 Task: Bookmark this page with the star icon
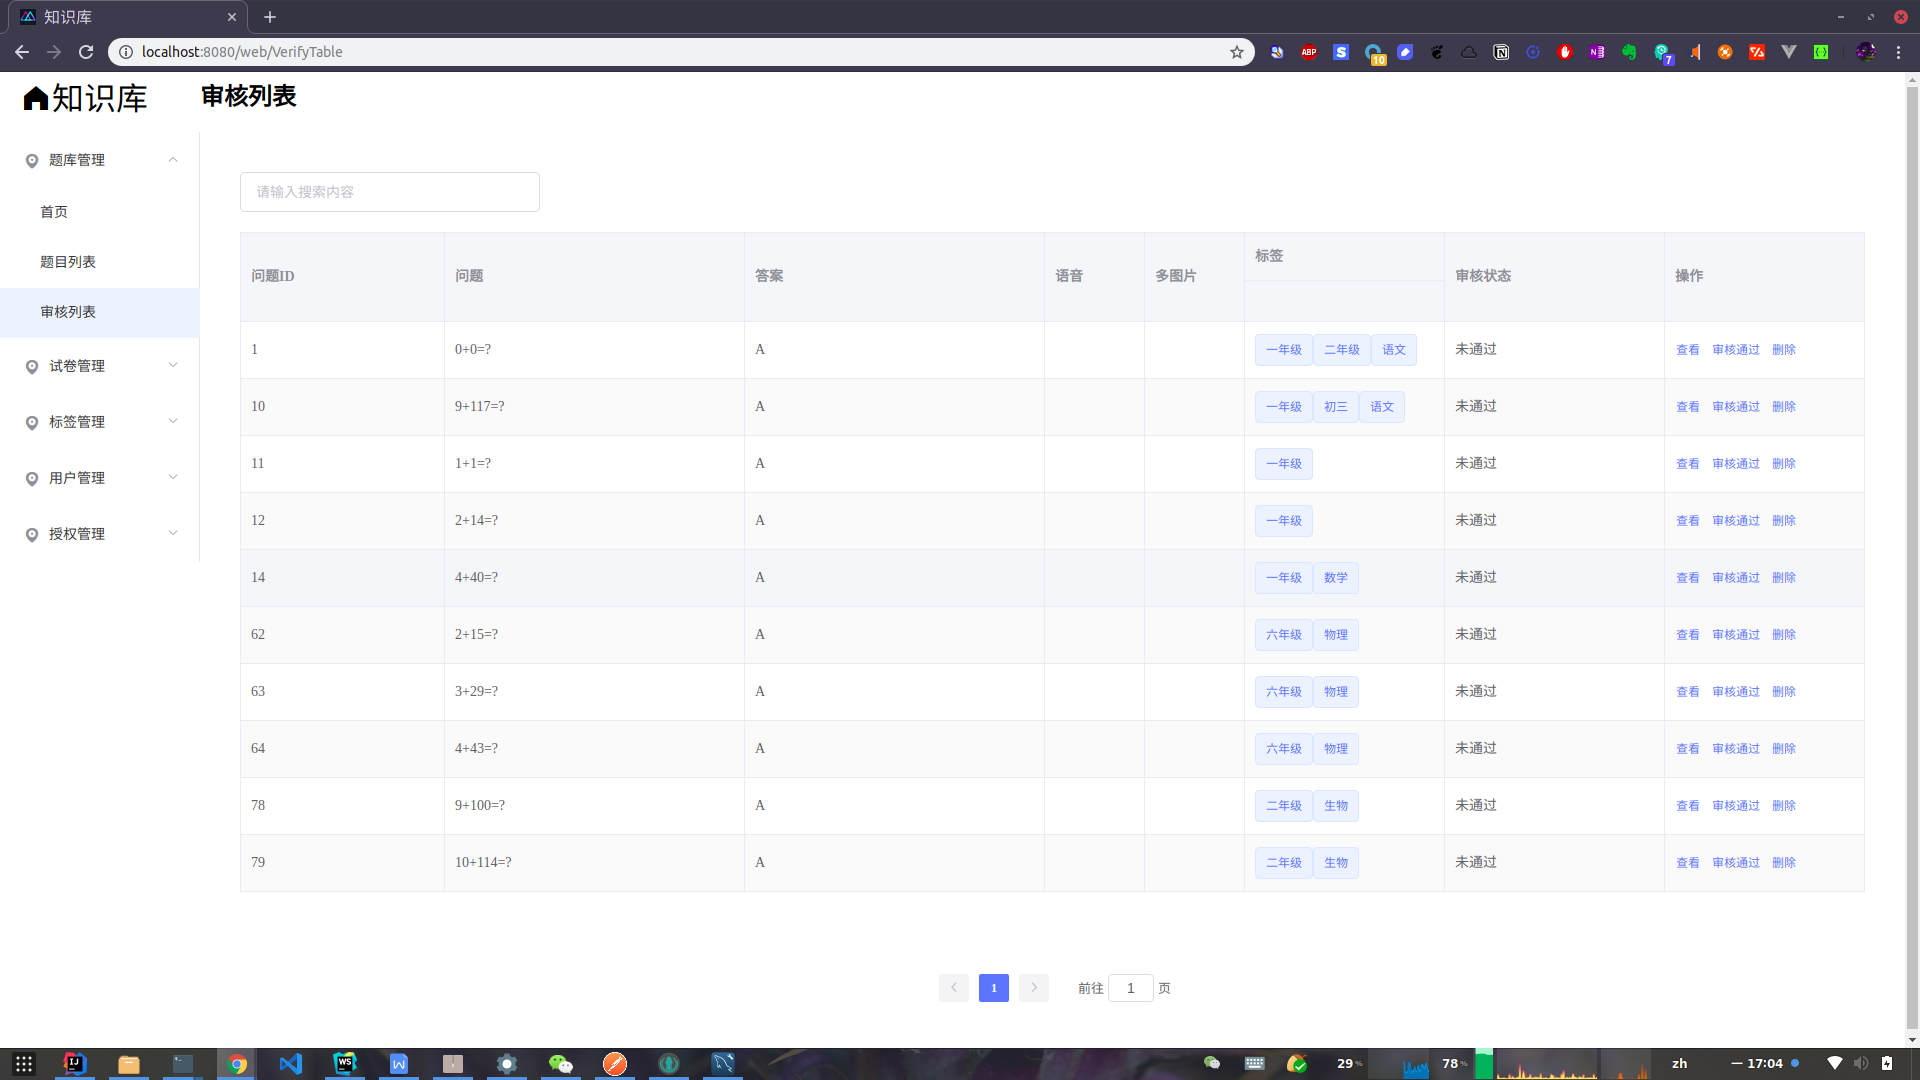tap(1237, 52)
